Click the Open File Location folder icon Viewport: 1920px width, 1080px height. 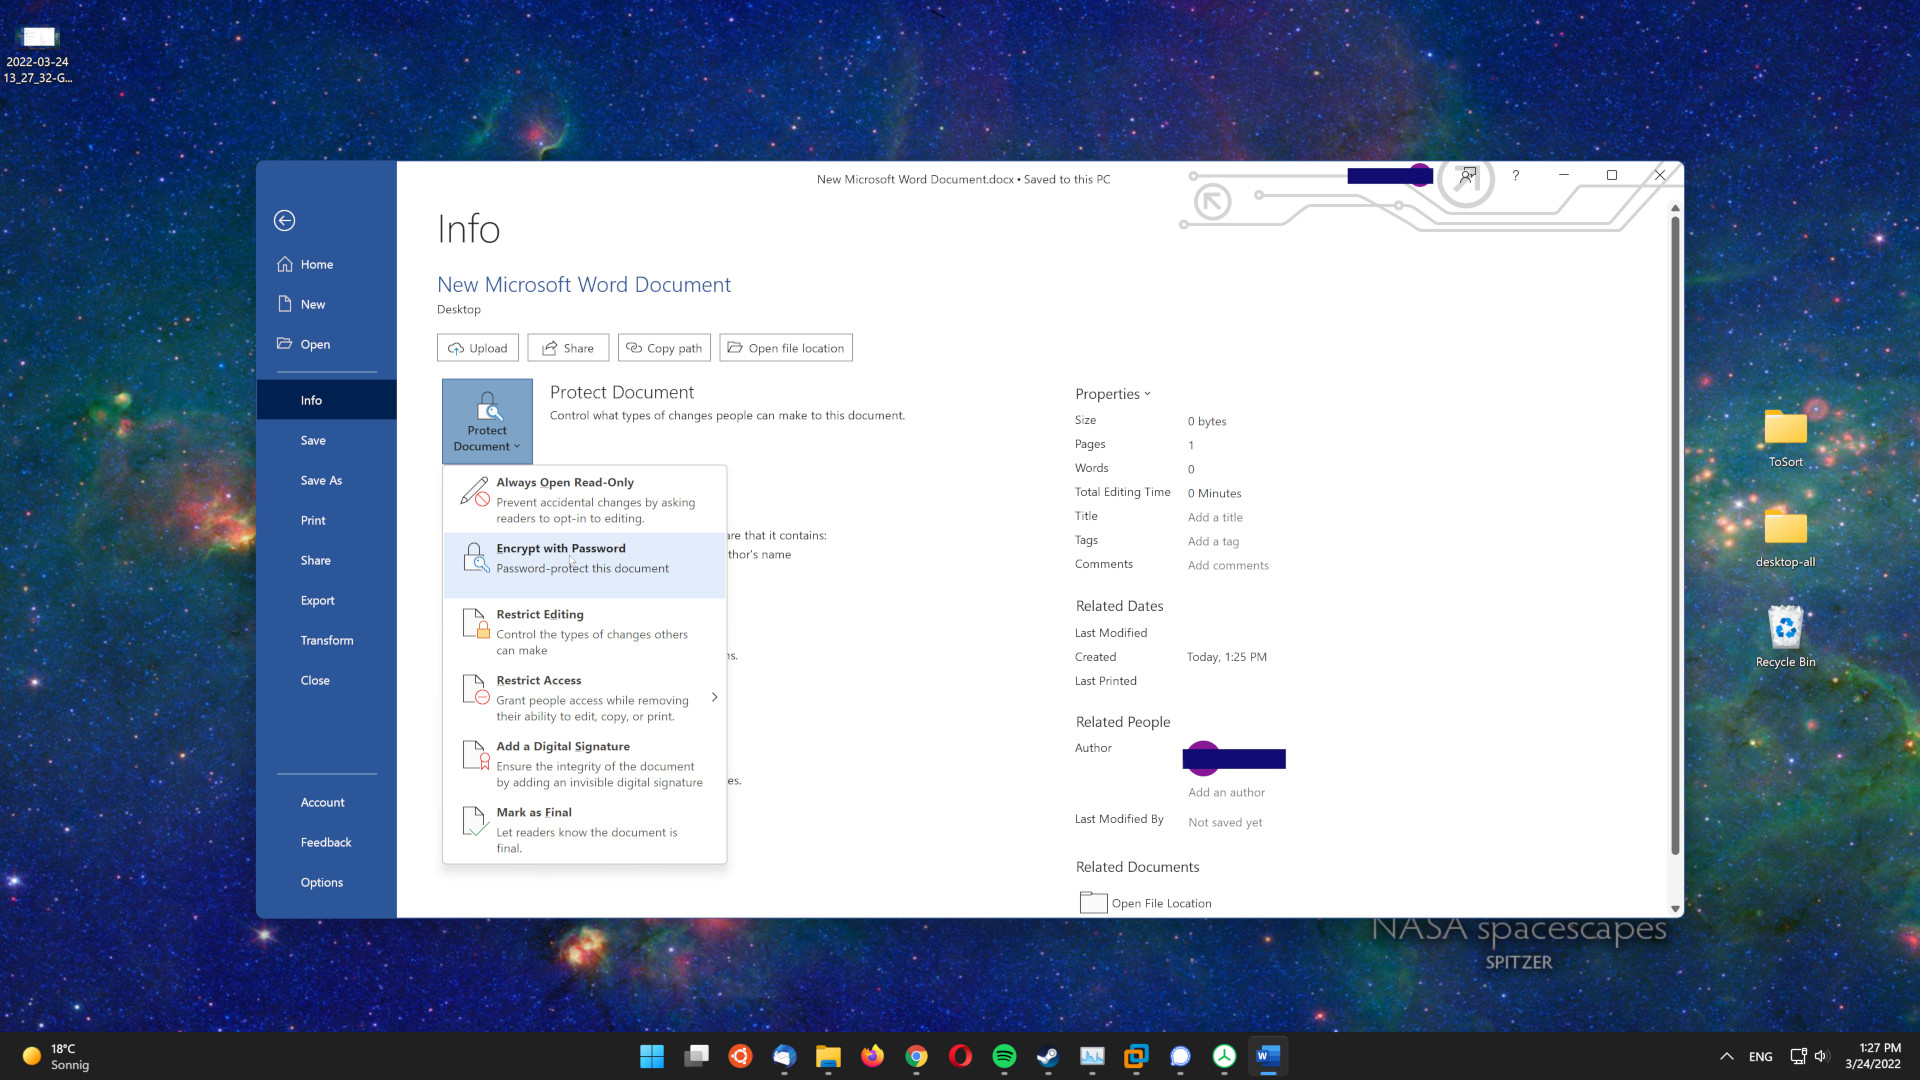click(1093, 902)
